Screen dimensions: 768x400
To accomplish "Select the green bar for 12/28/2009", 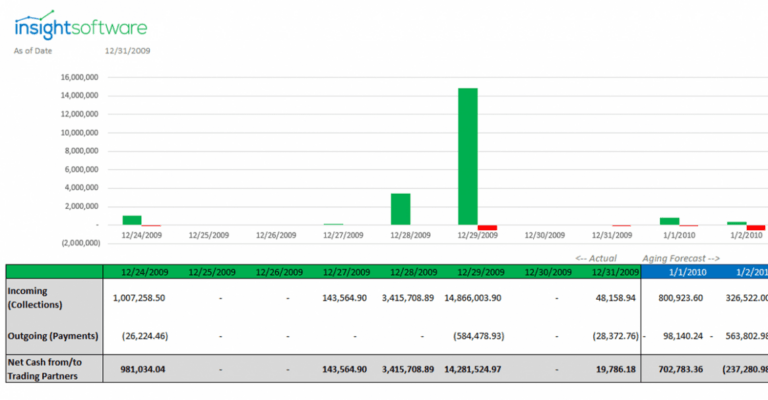I will [x=400, y=209].
